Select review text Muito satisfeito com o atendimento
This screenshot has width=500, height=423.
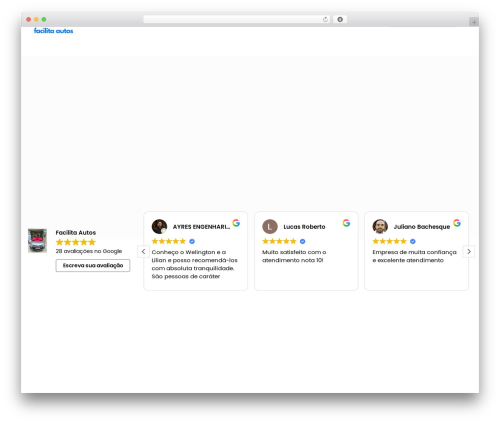click(x=294, y=256)
